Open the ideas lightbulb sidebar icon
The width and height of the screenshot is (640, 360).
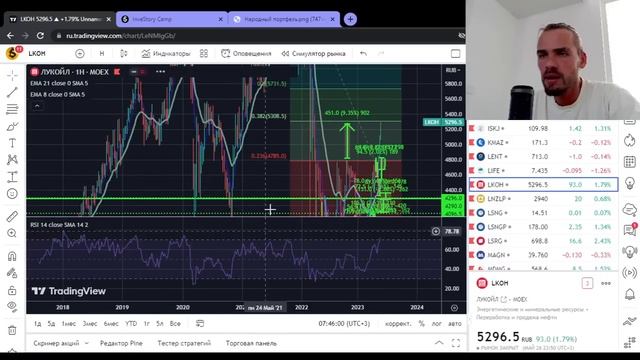(629, 183)
